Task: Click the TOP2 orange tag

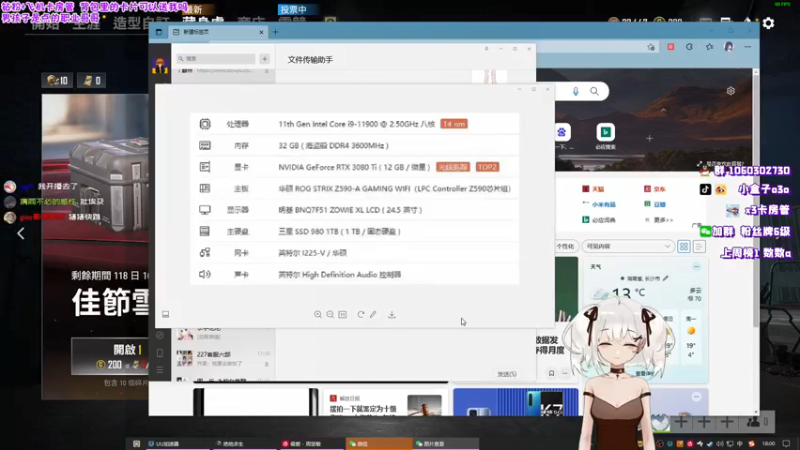Action: tap(487, 167)
